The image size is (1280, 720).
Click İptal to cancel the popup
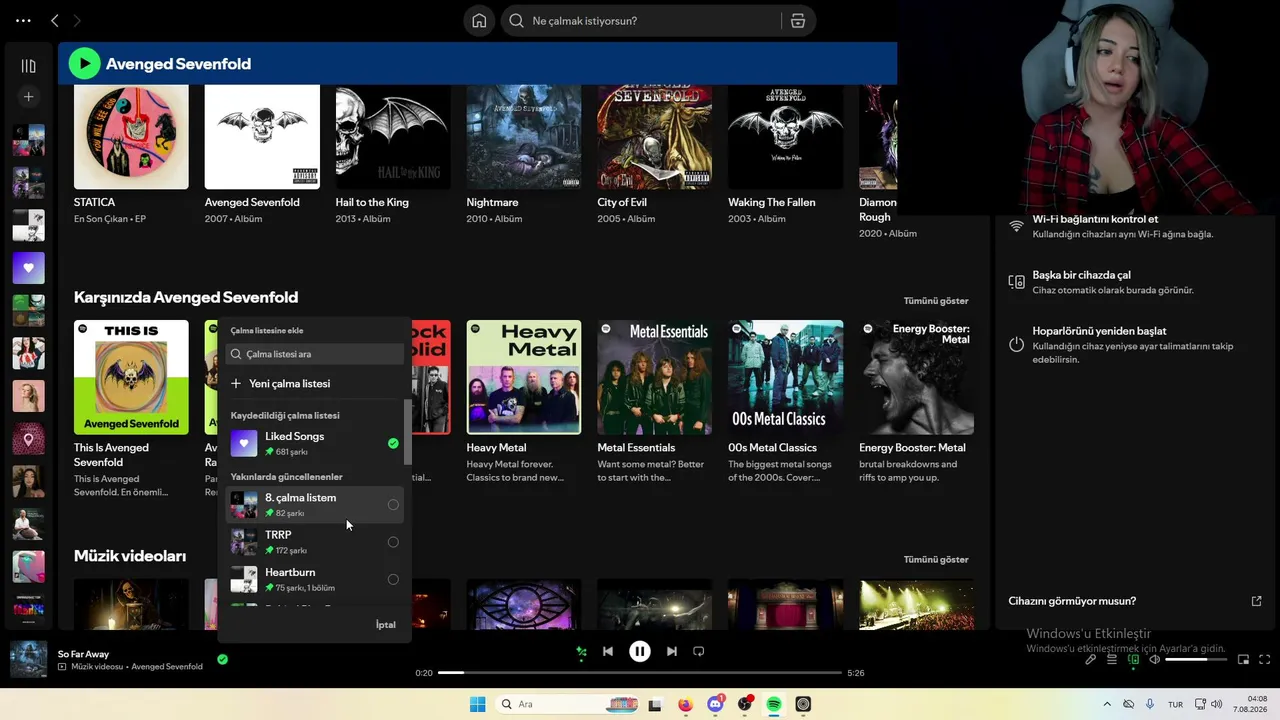tap(386, 625)
